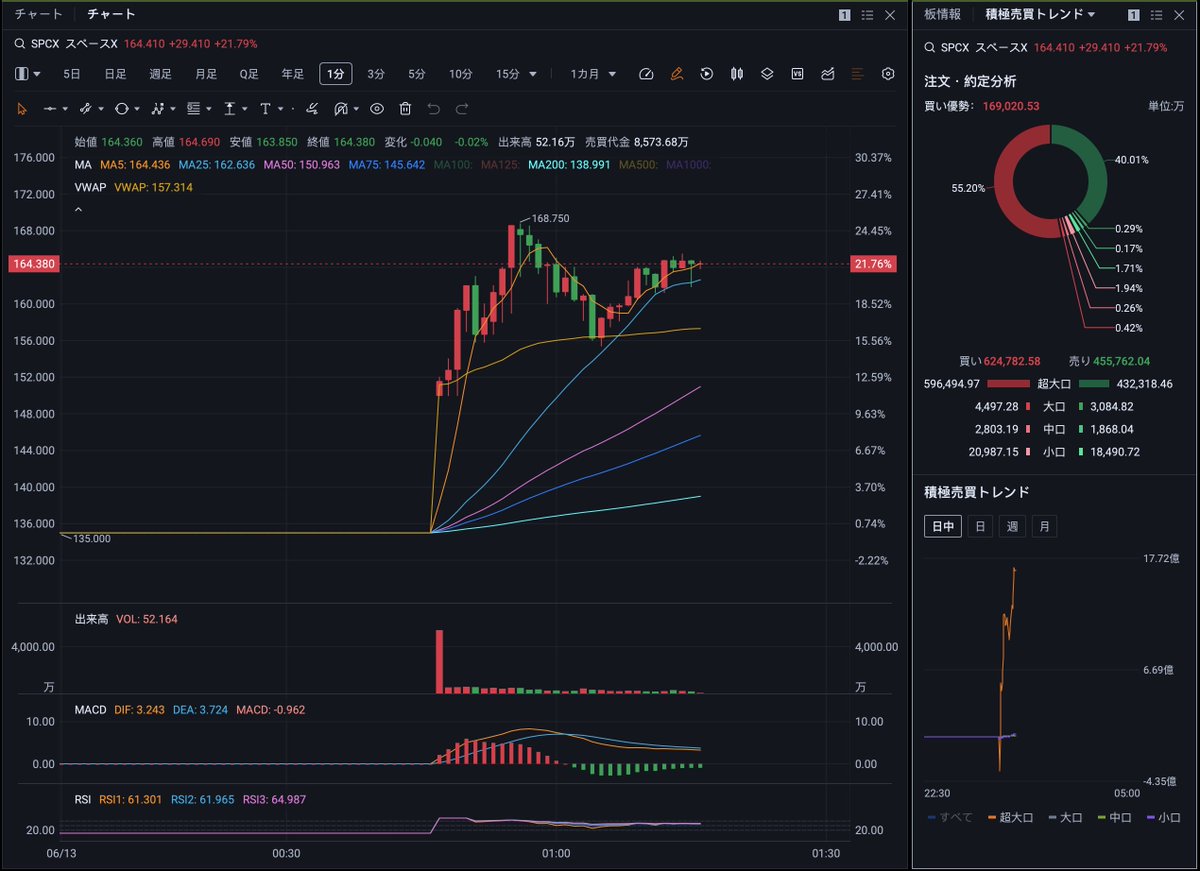This screenshot has width=1200, height=871.
Task: Open the left チャート tab
Action: pos(38,15)
